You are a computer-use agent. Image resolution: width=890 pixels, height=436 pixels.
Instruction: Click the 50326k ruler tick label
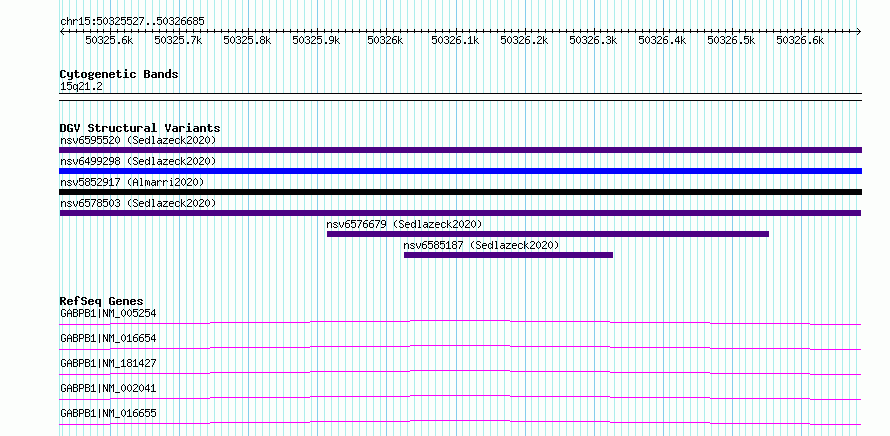point(385,41)
